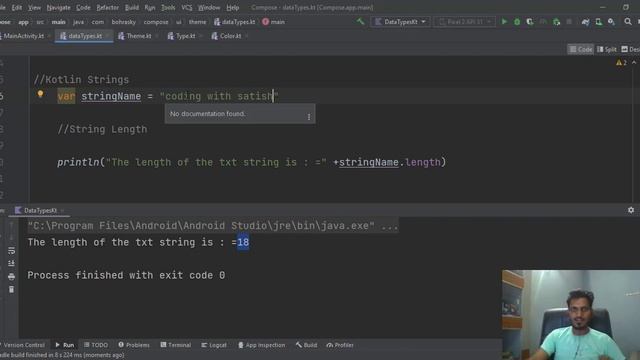Open Run panel settings gear icon
The image size is (640, 360).
coord(631,210)
